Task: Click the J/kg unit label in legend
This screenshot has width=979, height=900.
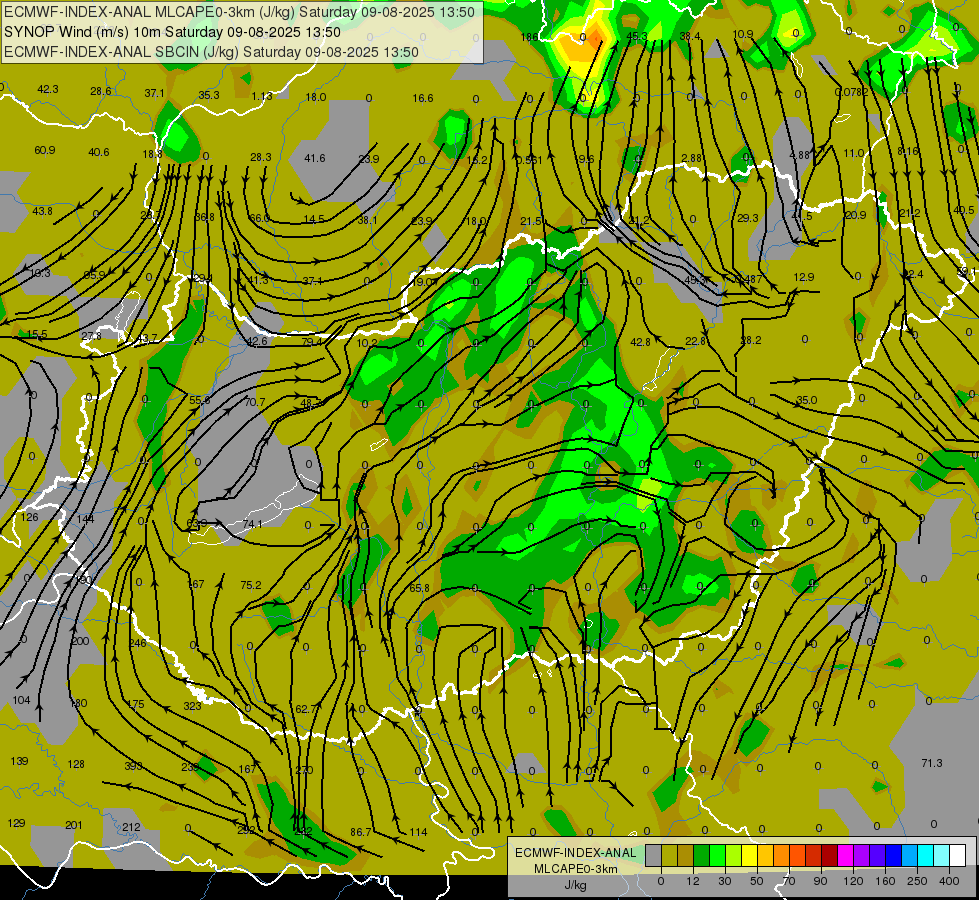Action: tap(576, 885)
